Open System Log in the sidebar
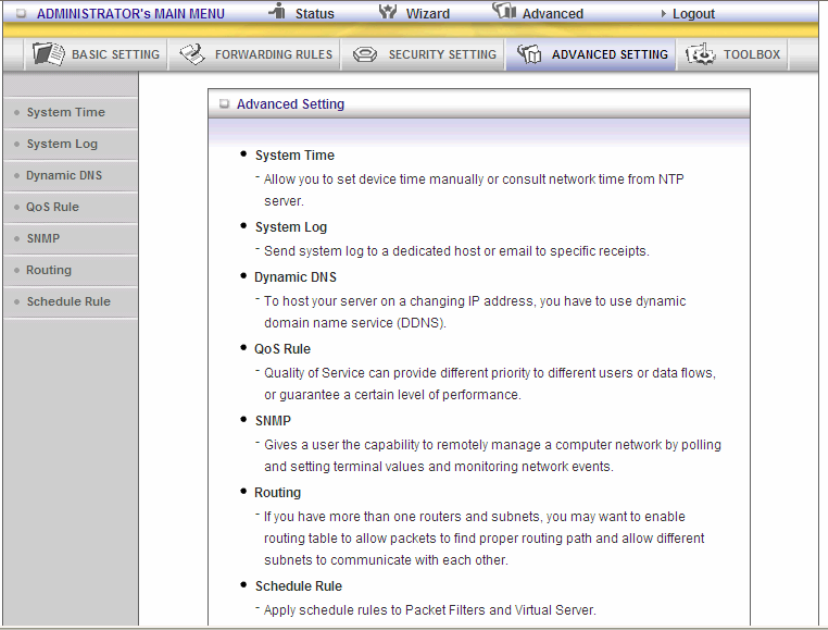The height and width of the screenshot is (630, 828). click(70, 144)
